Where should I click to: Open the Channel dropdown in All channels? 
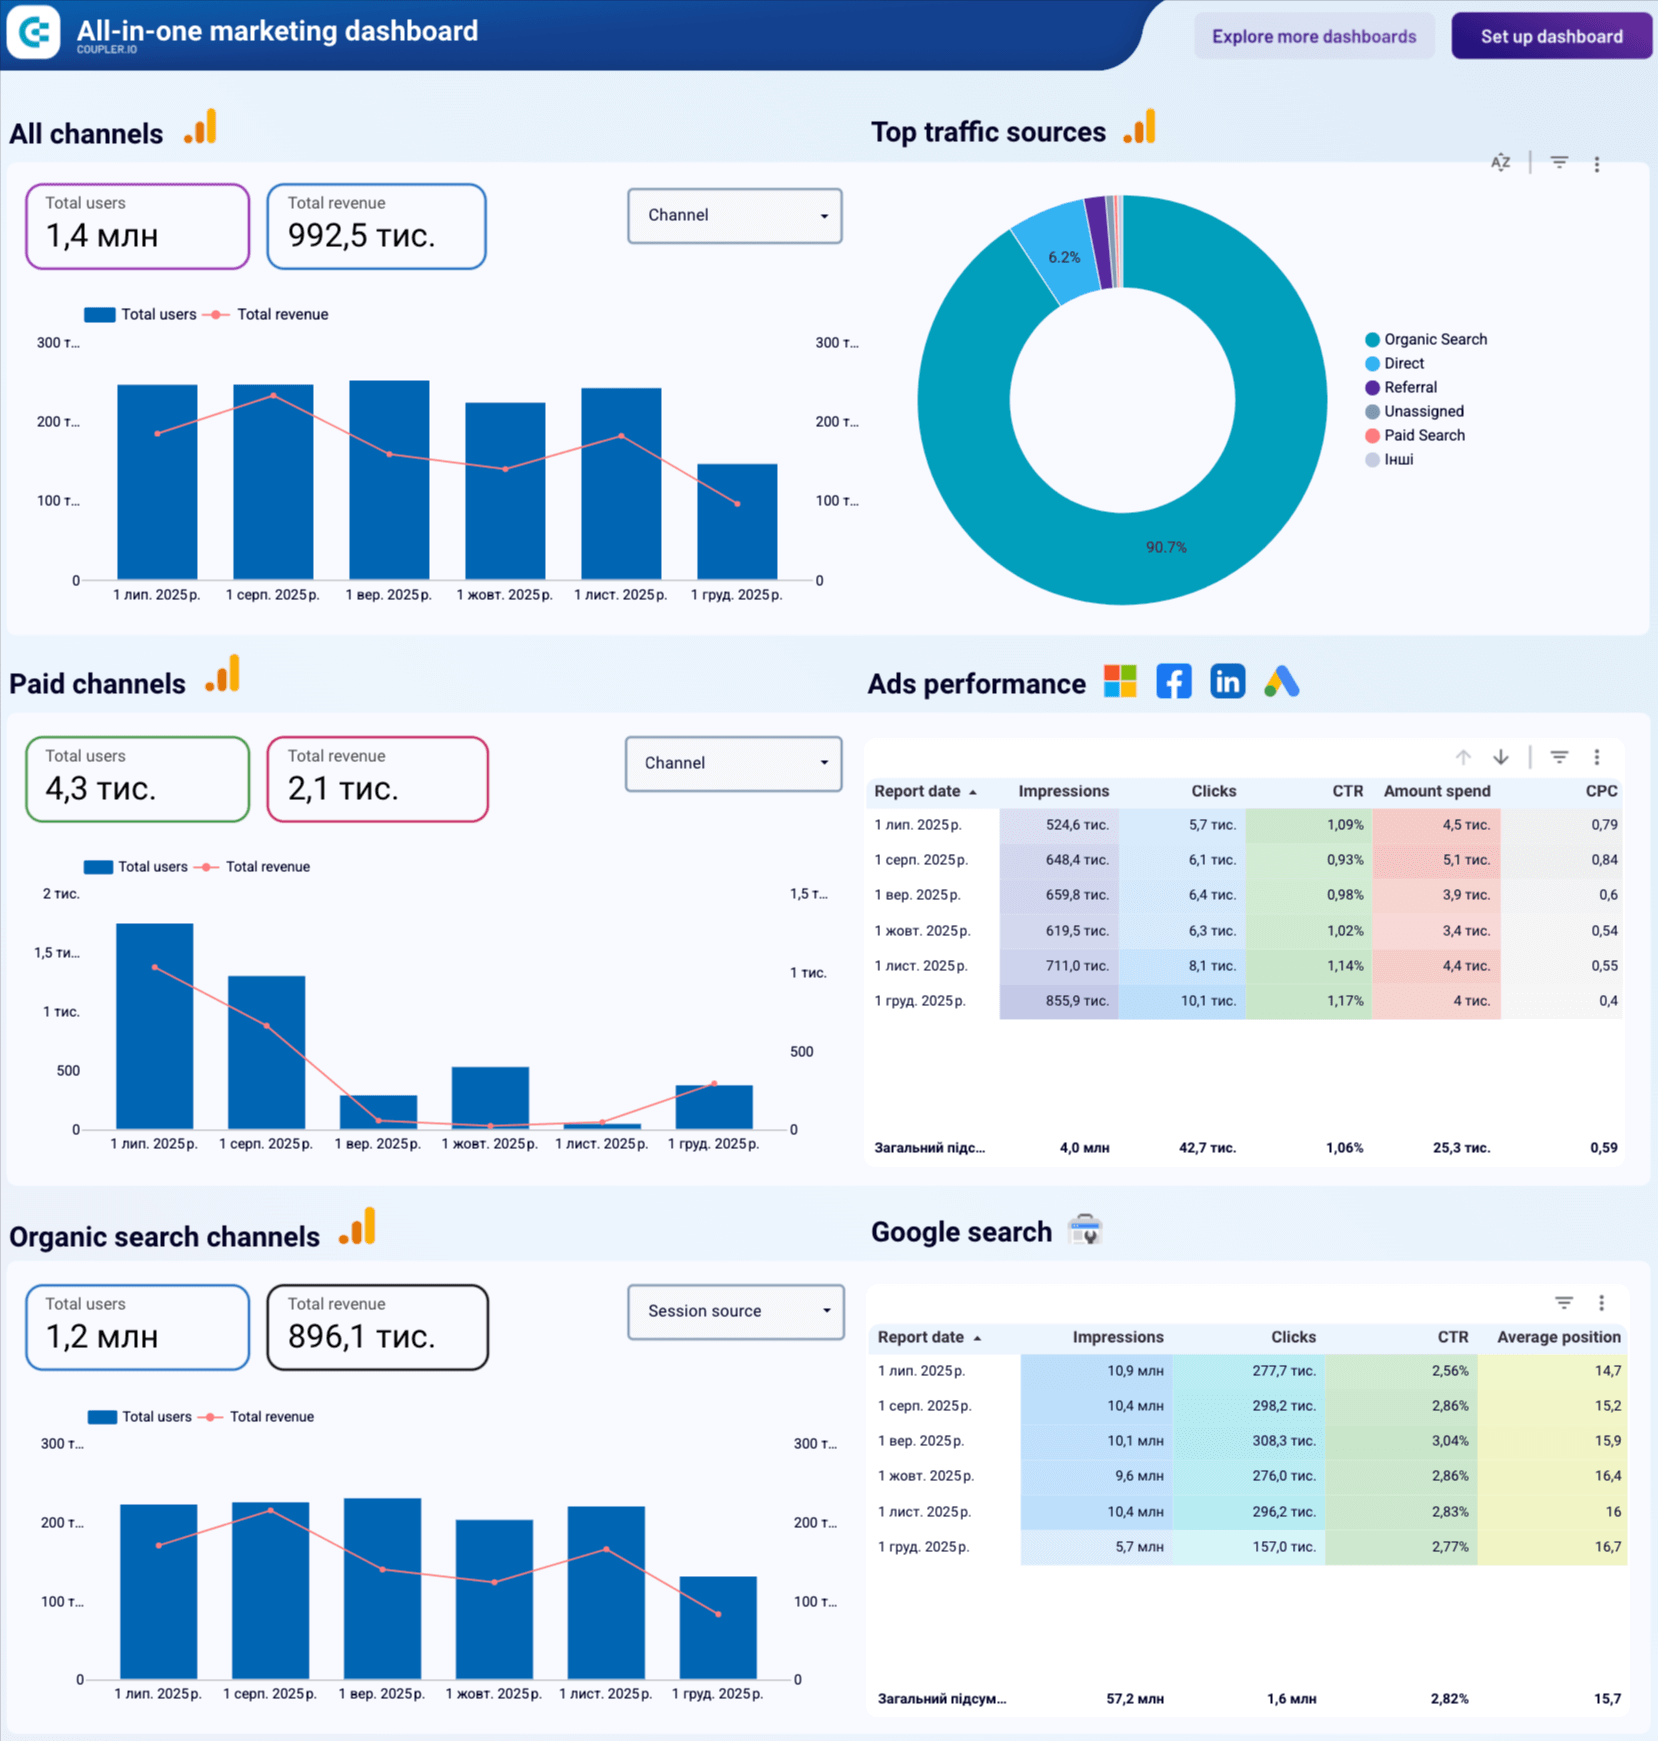734,216
